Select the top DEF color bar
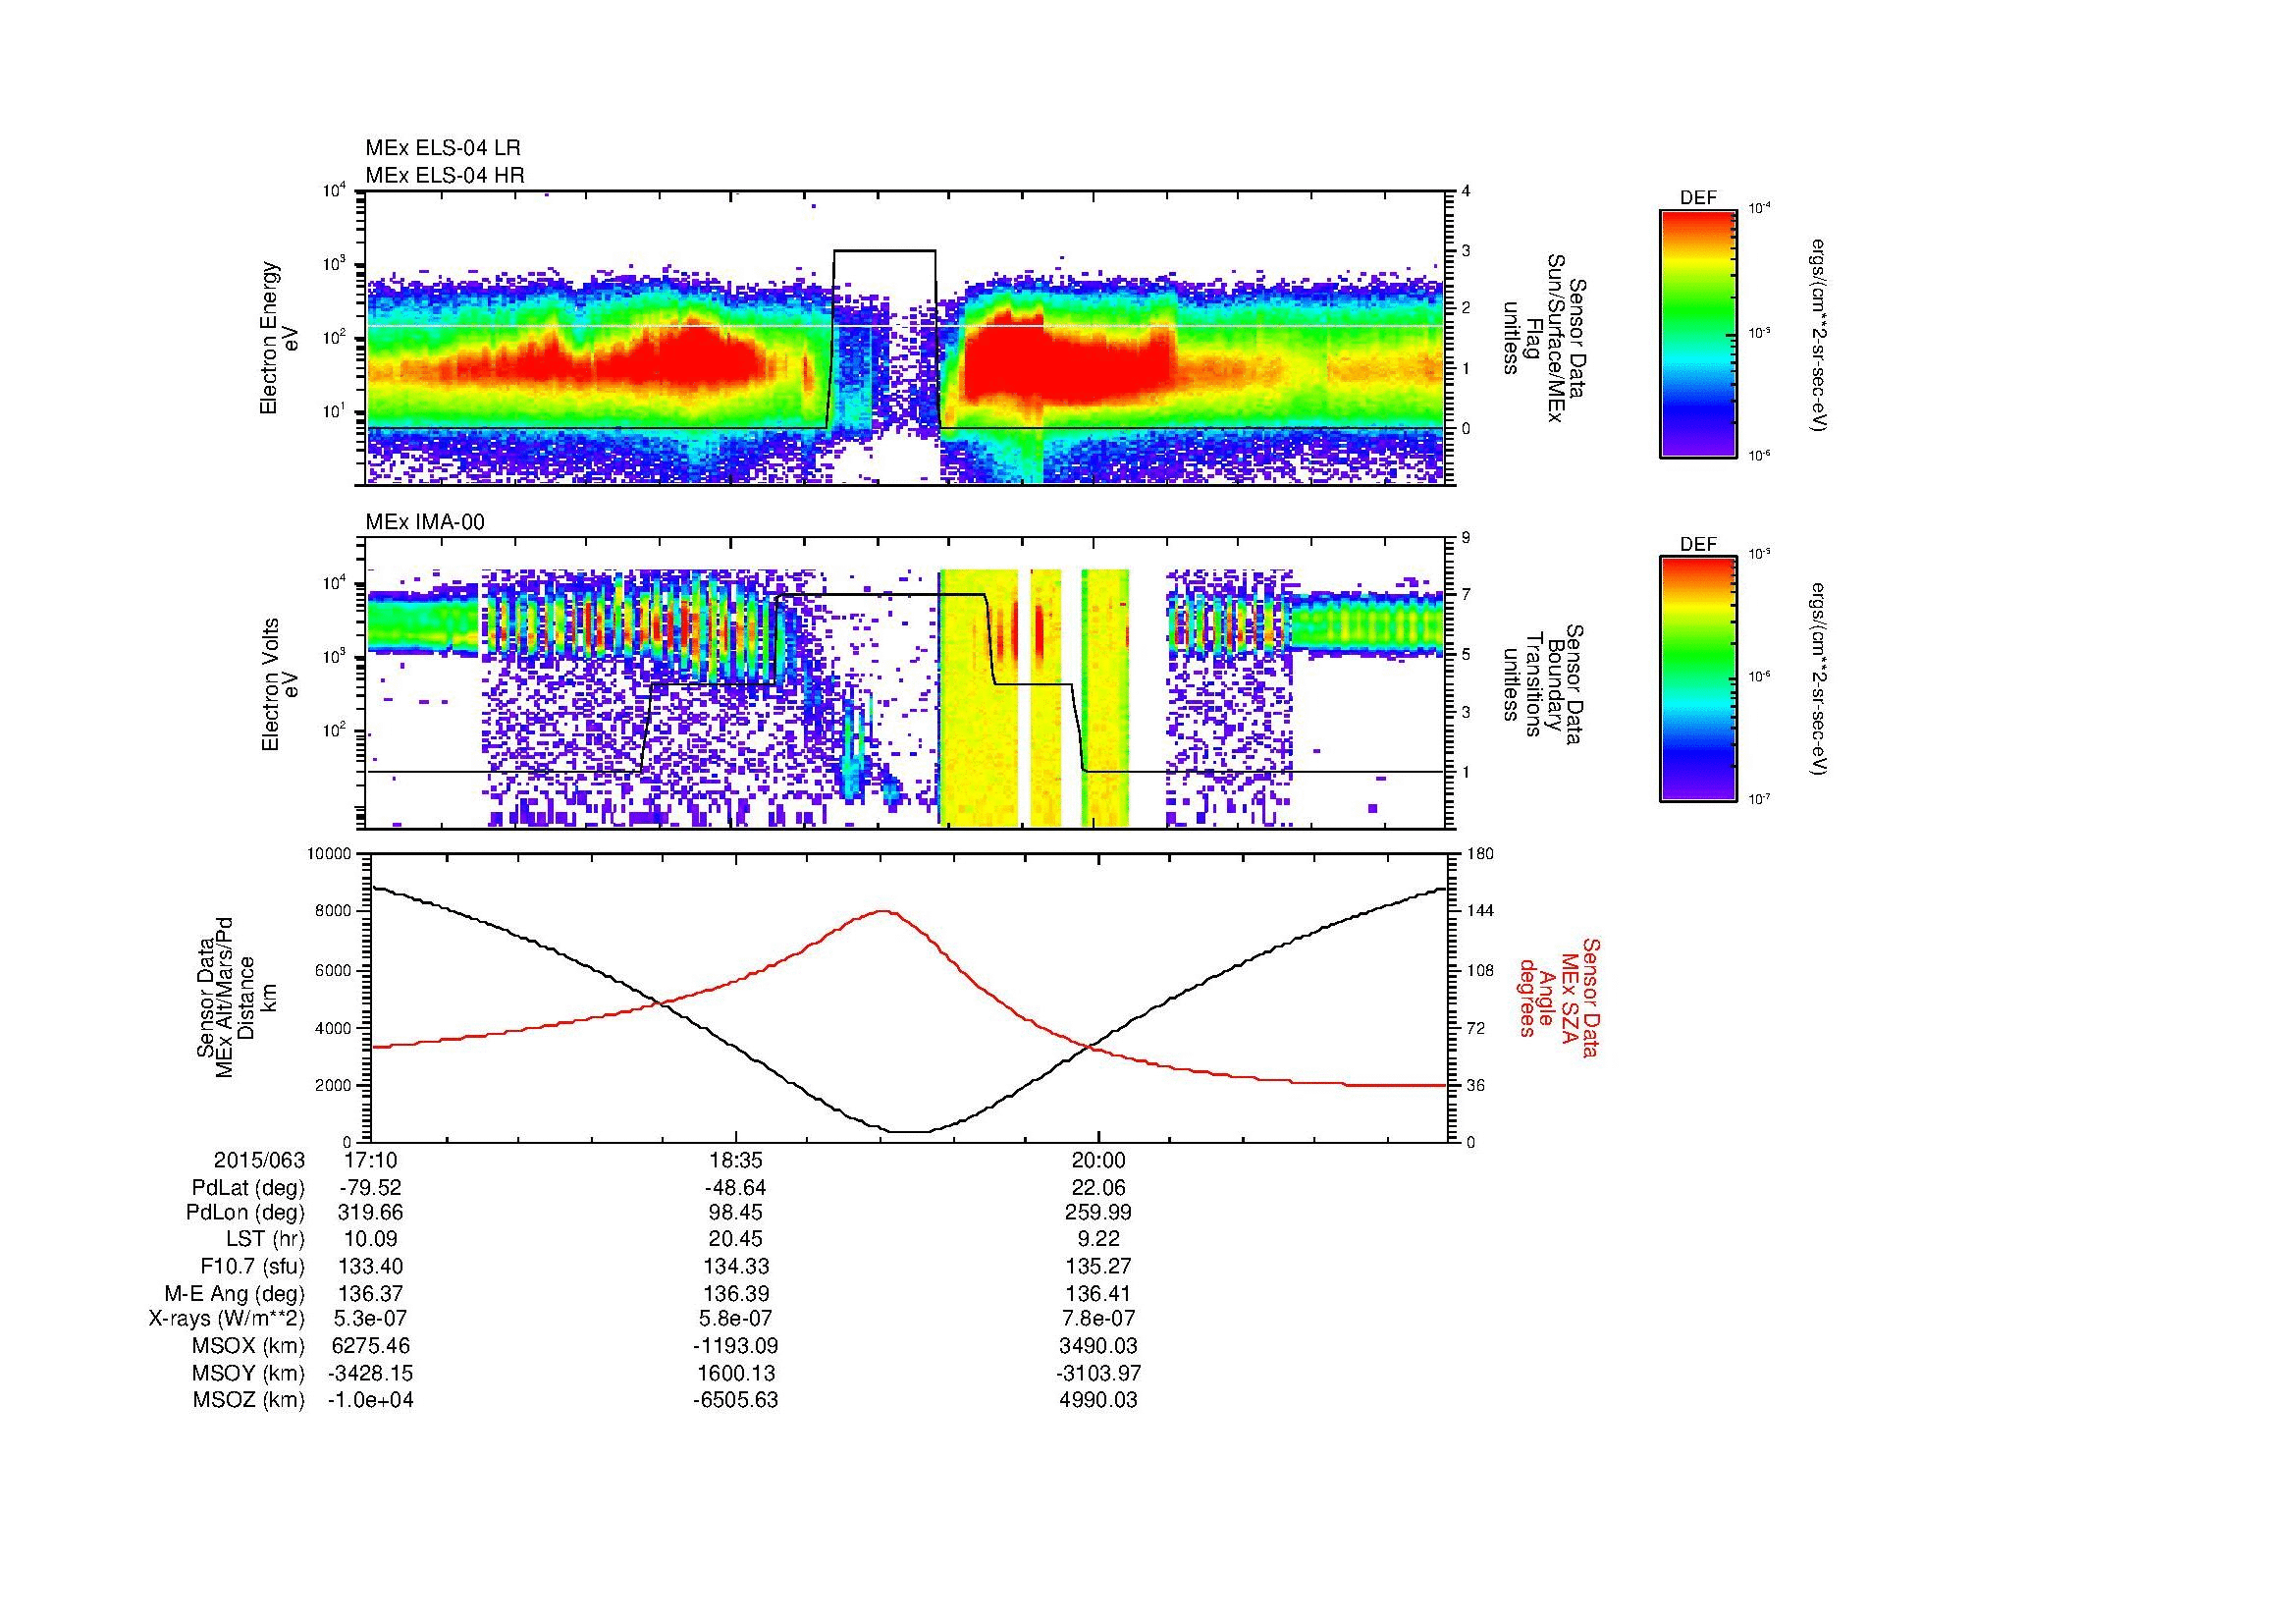 coord(1698,333)
